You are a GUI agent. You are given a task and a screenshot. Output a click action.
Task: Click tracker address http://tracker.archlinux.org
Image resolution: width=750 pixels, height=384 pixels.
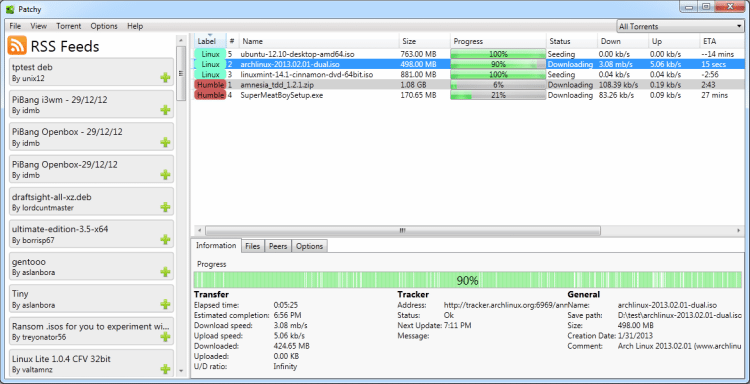coord(505,305)
